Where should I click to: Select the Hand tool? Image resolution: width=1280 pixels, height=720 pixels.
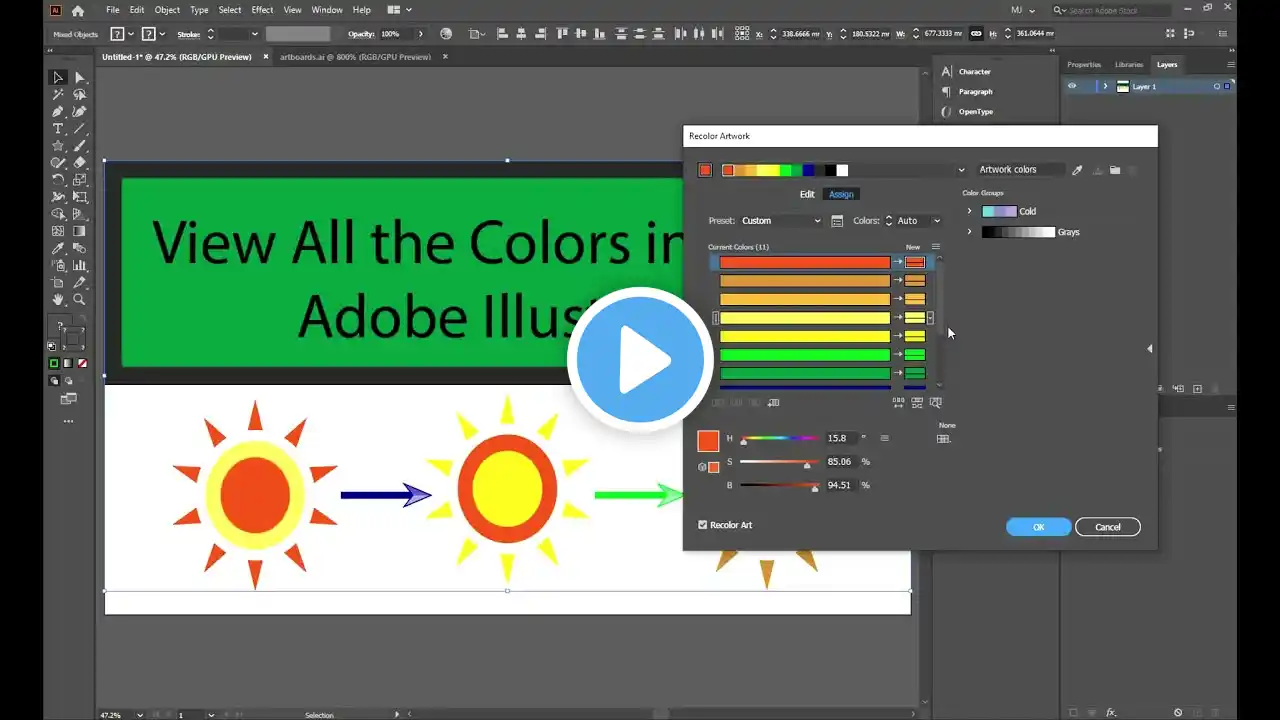click(x=58, y=299)
